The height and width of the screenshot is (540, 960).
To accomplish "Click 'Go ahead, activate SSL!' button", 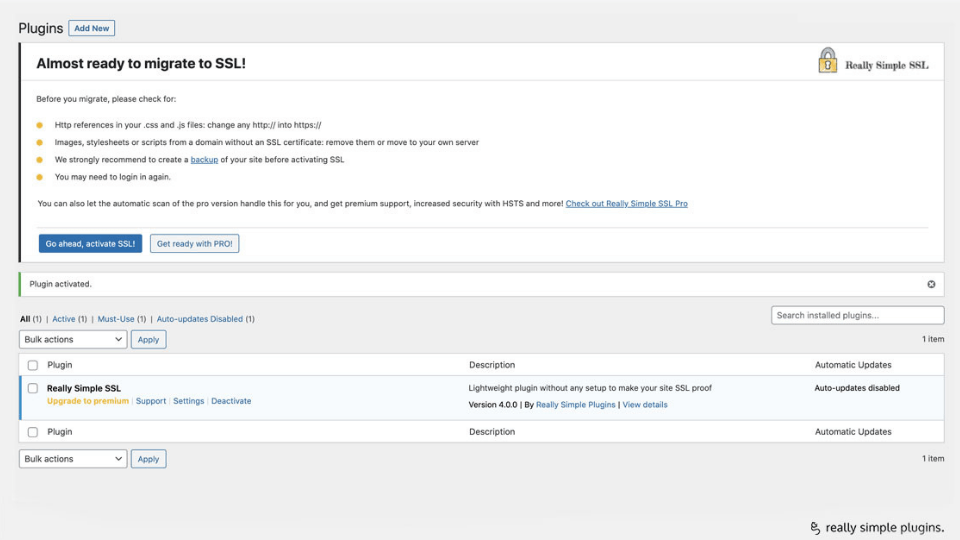I will pyautogui.click(x=91, y=244).
